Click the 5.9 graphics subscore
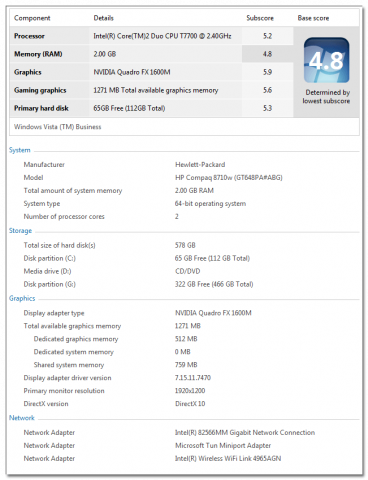 [267, 72]
